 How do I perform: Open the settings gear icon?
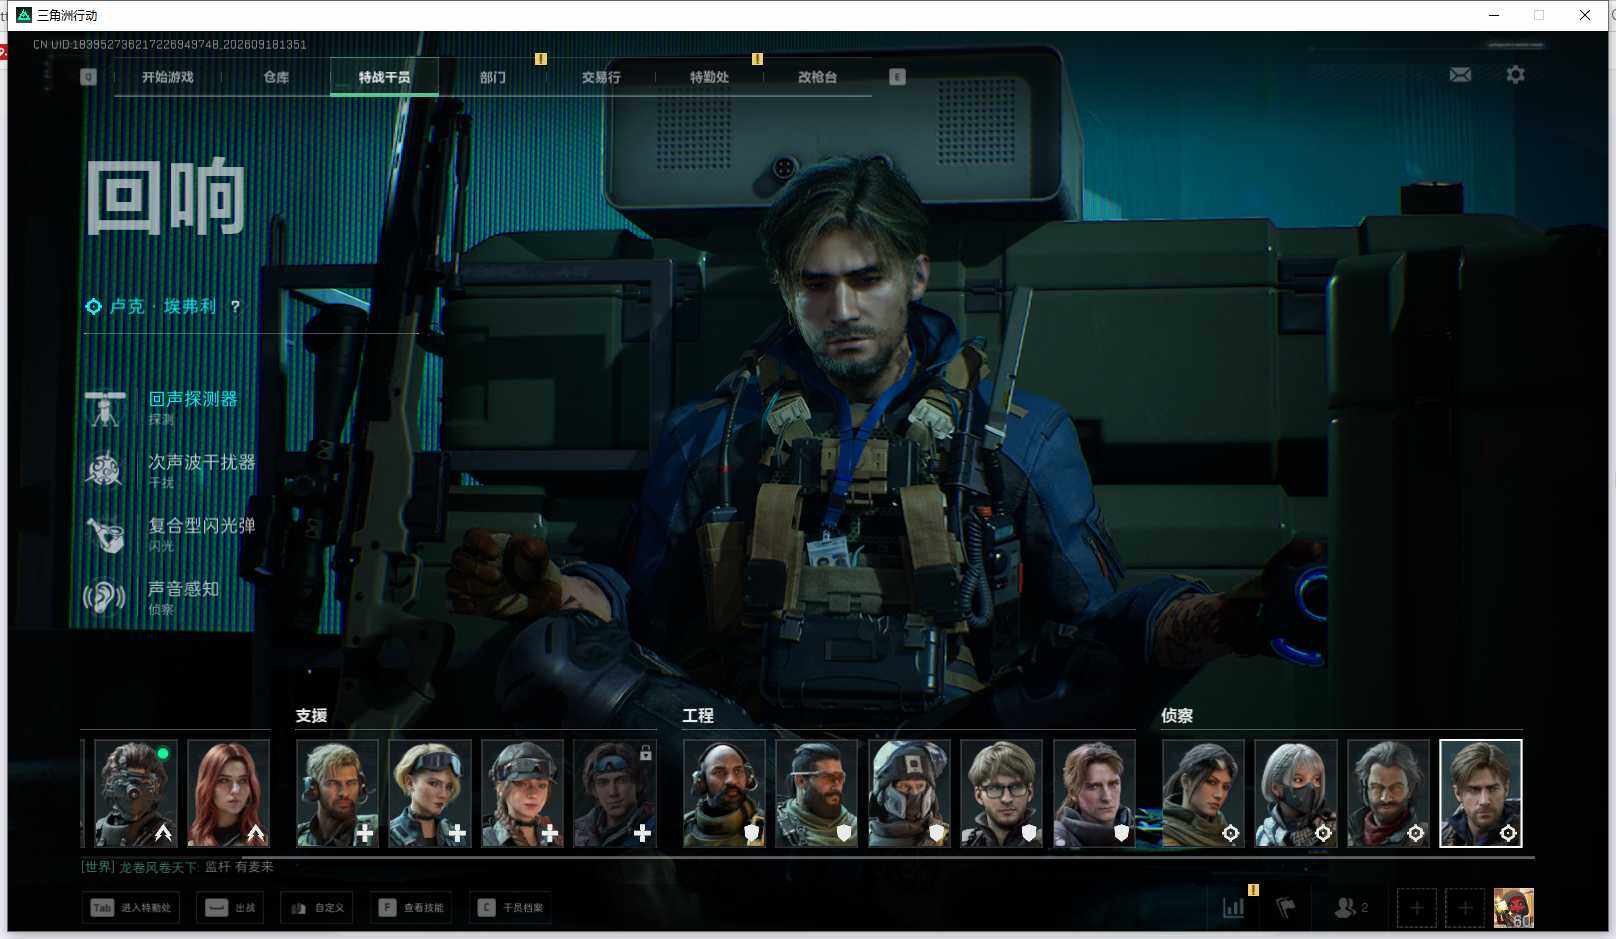point(1516,75)
